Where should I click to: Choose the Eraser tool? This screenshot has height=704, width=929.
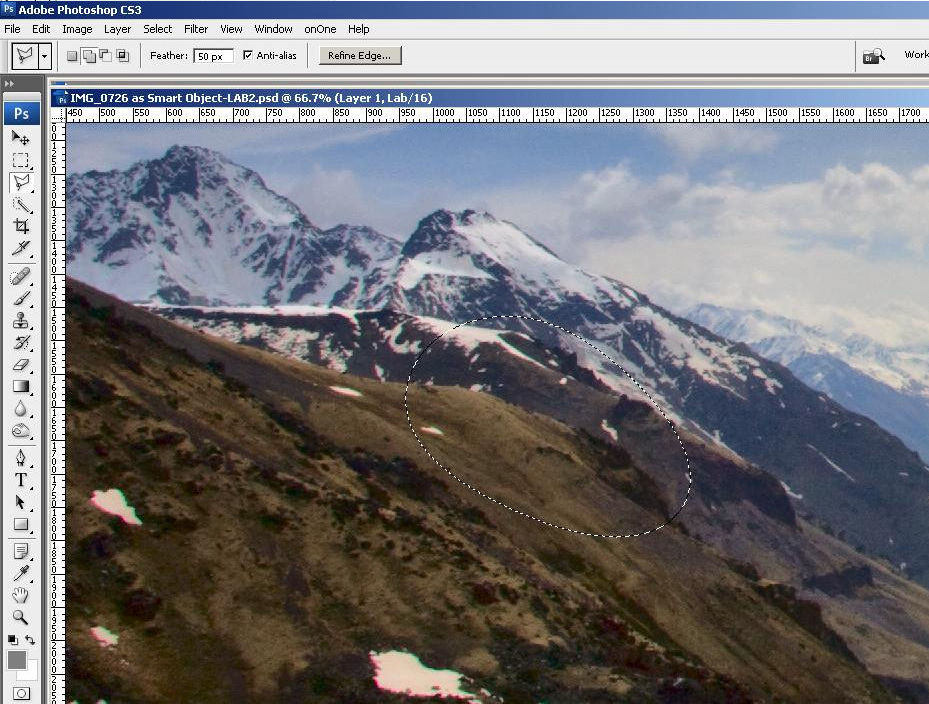point(20,365)
